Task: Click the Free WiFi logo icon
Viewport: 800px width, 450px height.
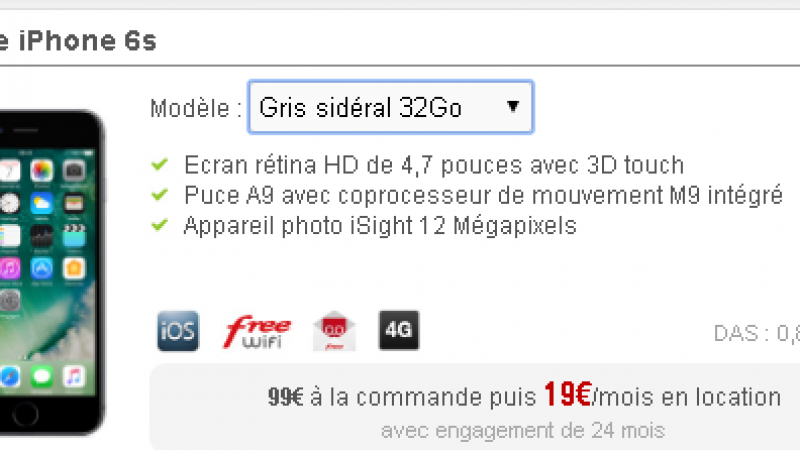Action: click(x=257, y=332)
